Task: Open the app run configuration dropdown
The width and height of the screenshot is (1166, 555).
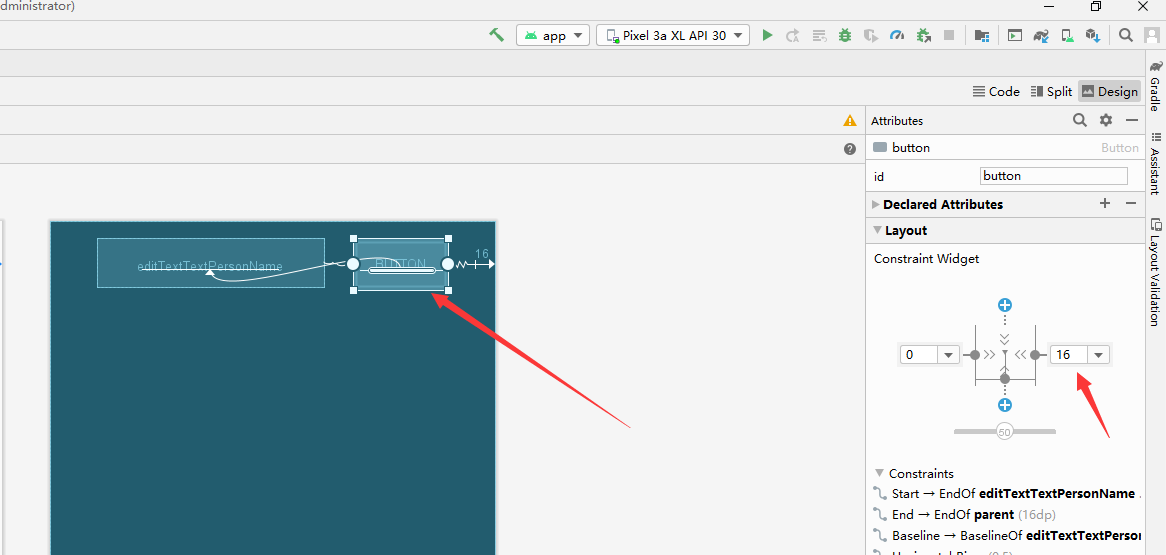Action: pos(553,35)
